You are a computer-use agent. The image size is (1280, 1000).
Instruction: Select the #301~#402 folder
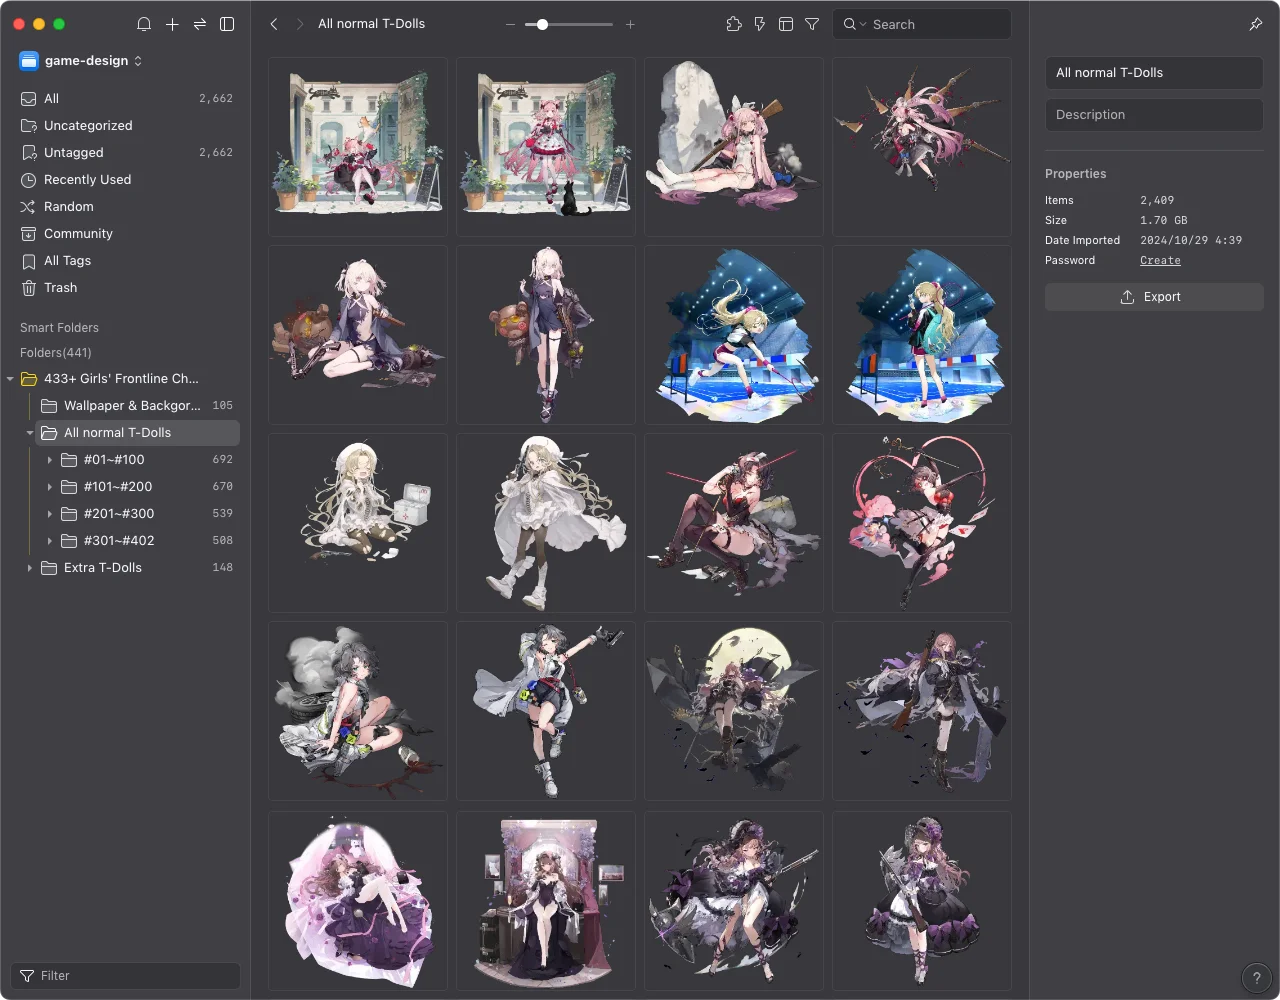click(146, 540)
